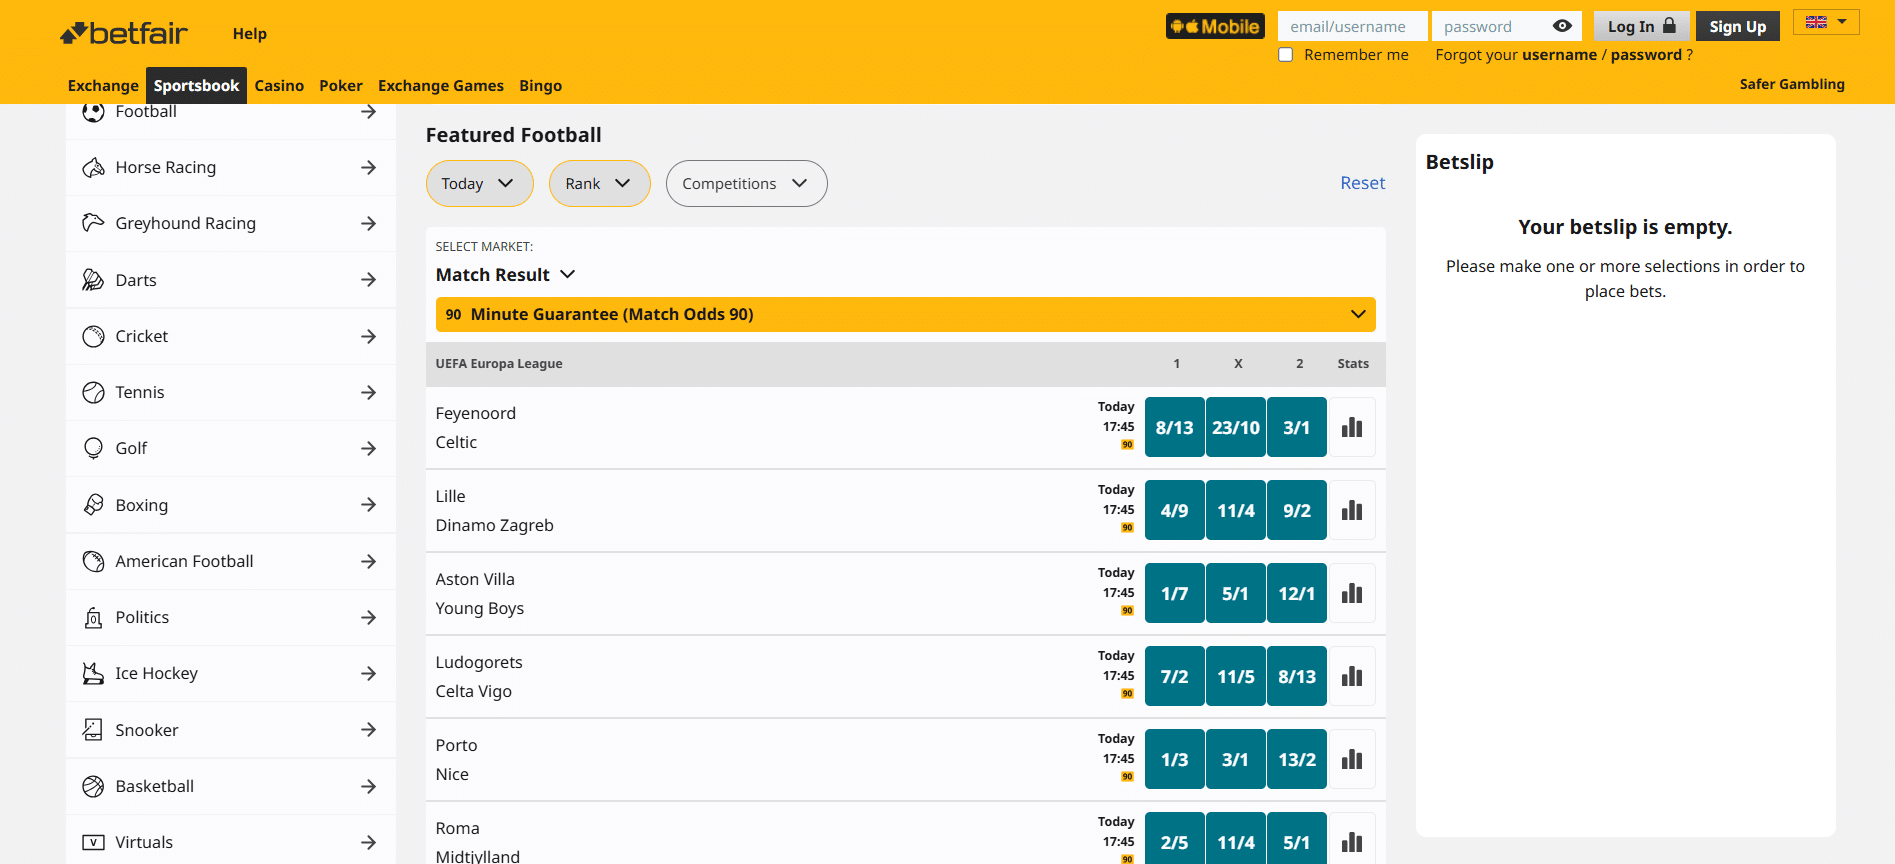Open the Rank sorting dropdown
The image size is (1895, 864).
click(x=600, y=184)
